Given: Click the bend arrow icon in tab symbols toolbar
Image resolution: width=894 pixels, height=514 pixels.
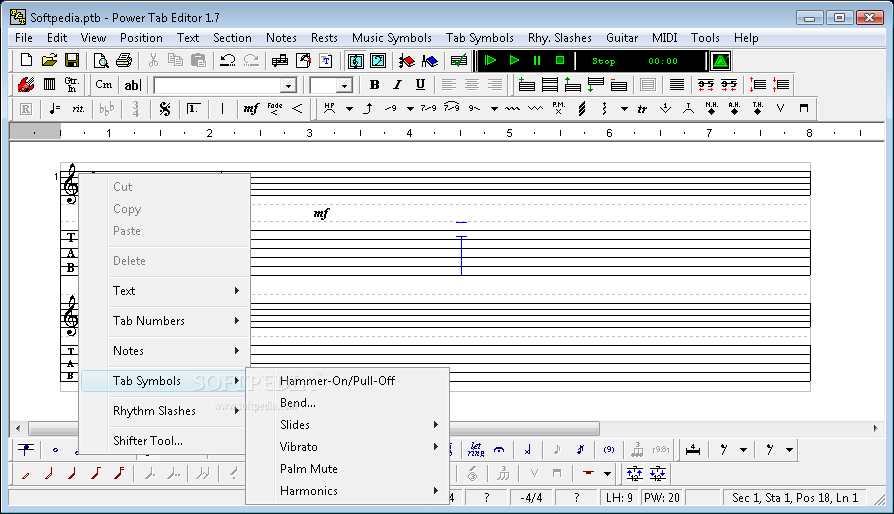Looking at the screenshot, I should pyautogui.click(x=368, y=108).
